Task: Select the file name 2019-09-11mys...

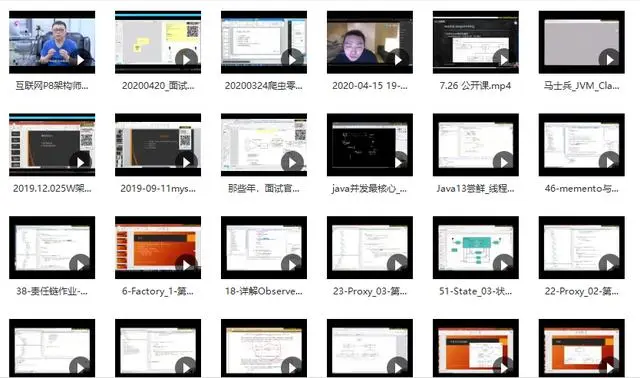Action: 158,189
